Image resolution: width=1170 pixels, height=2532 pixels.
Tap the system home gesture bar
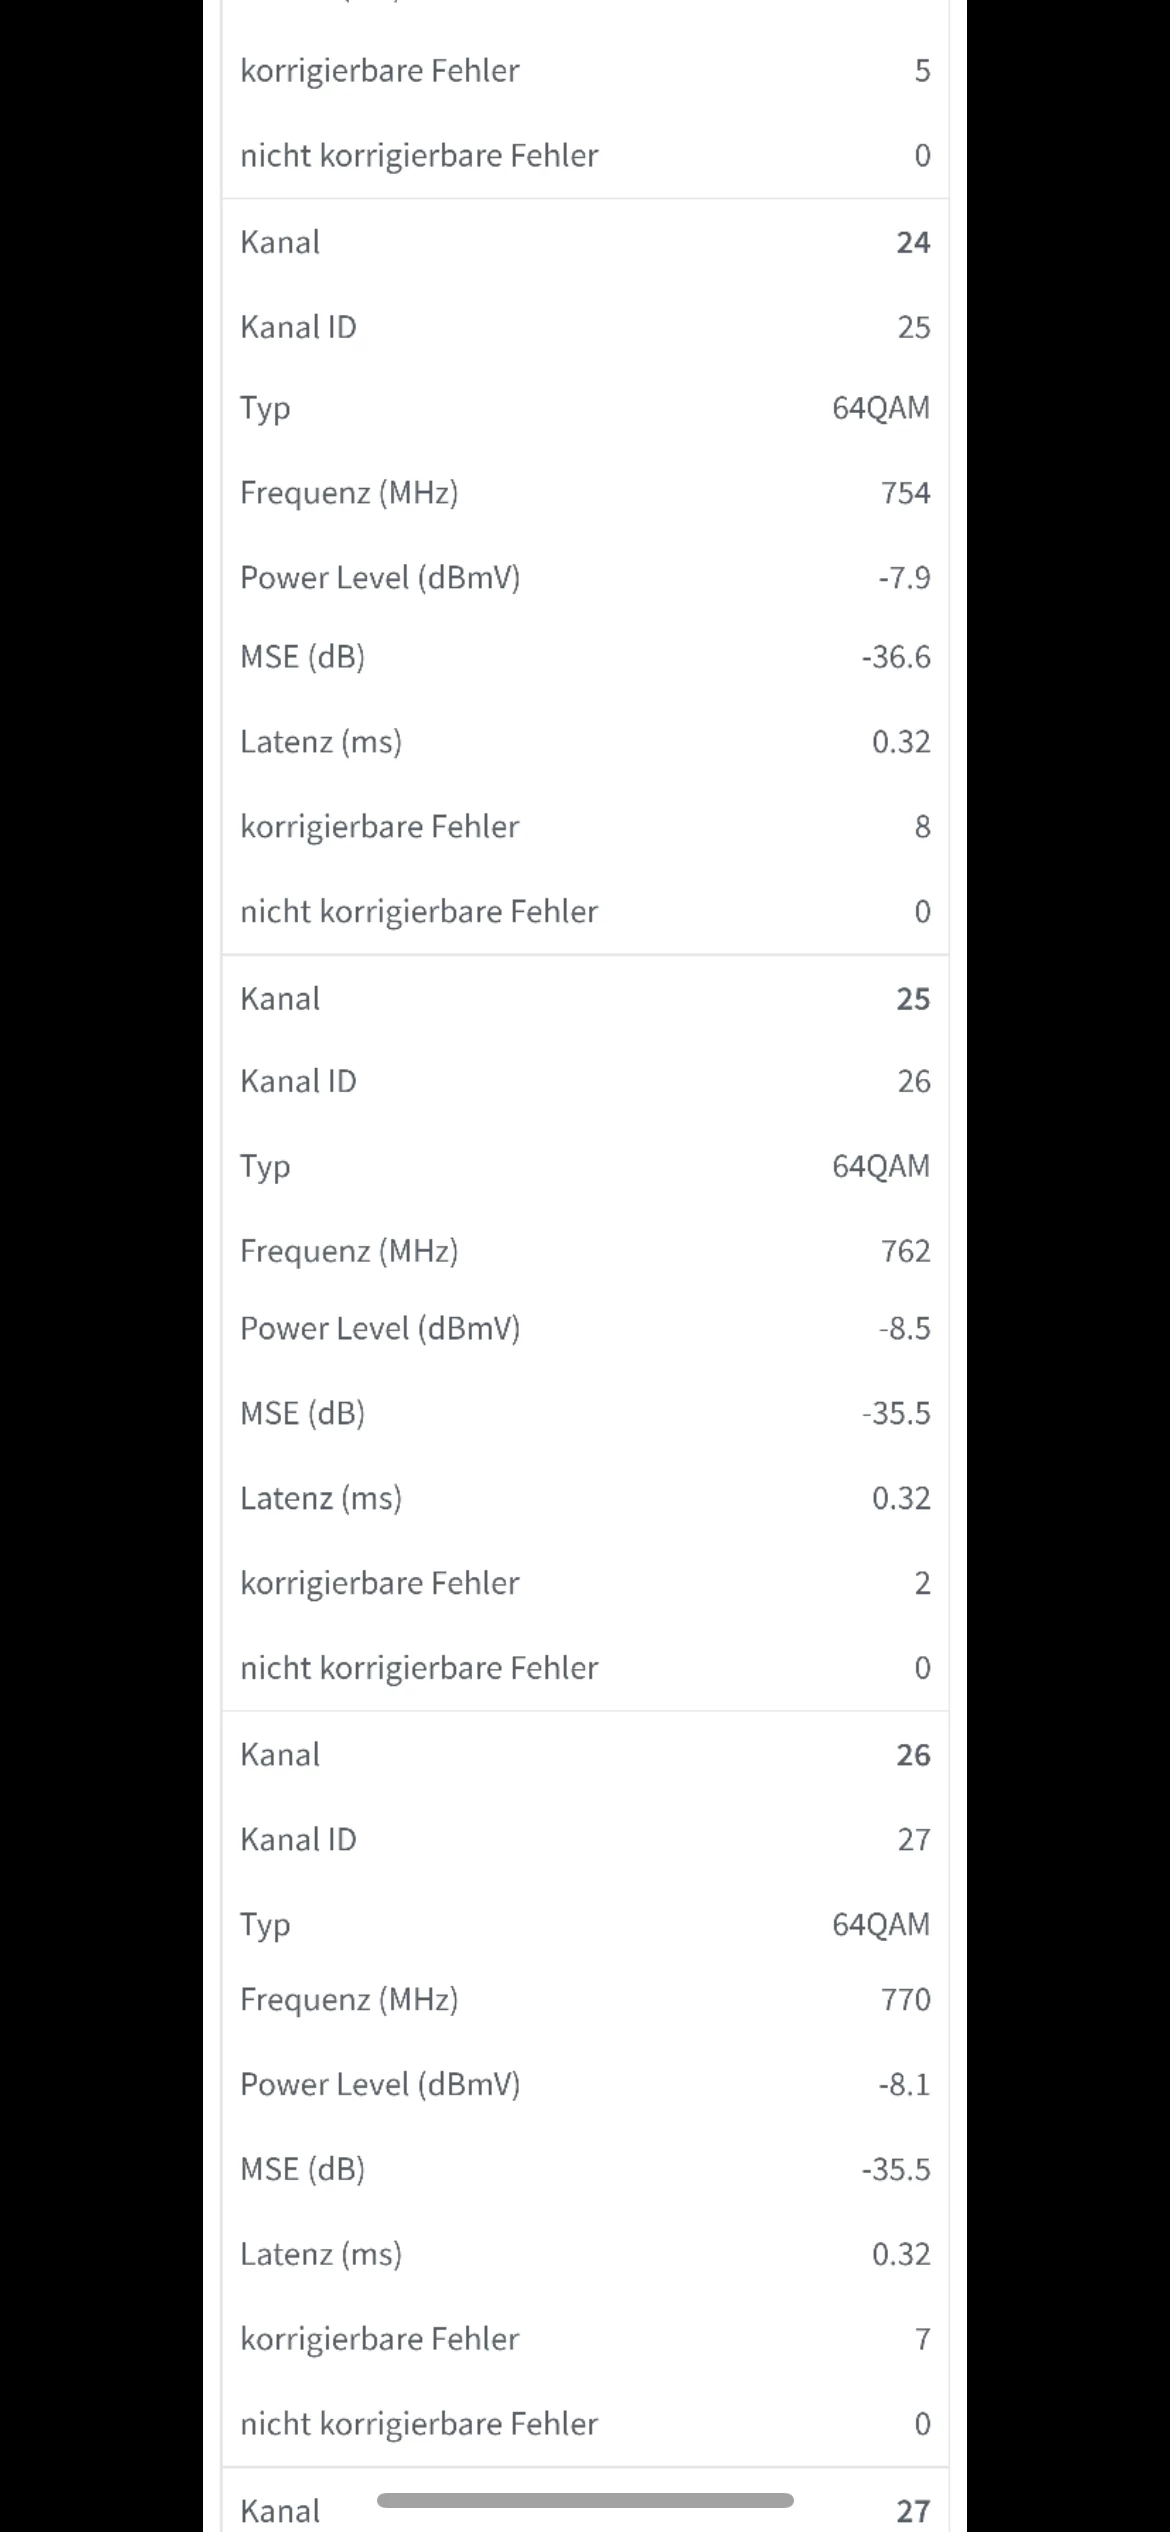pyautogui.click(x=585, y=2500)
